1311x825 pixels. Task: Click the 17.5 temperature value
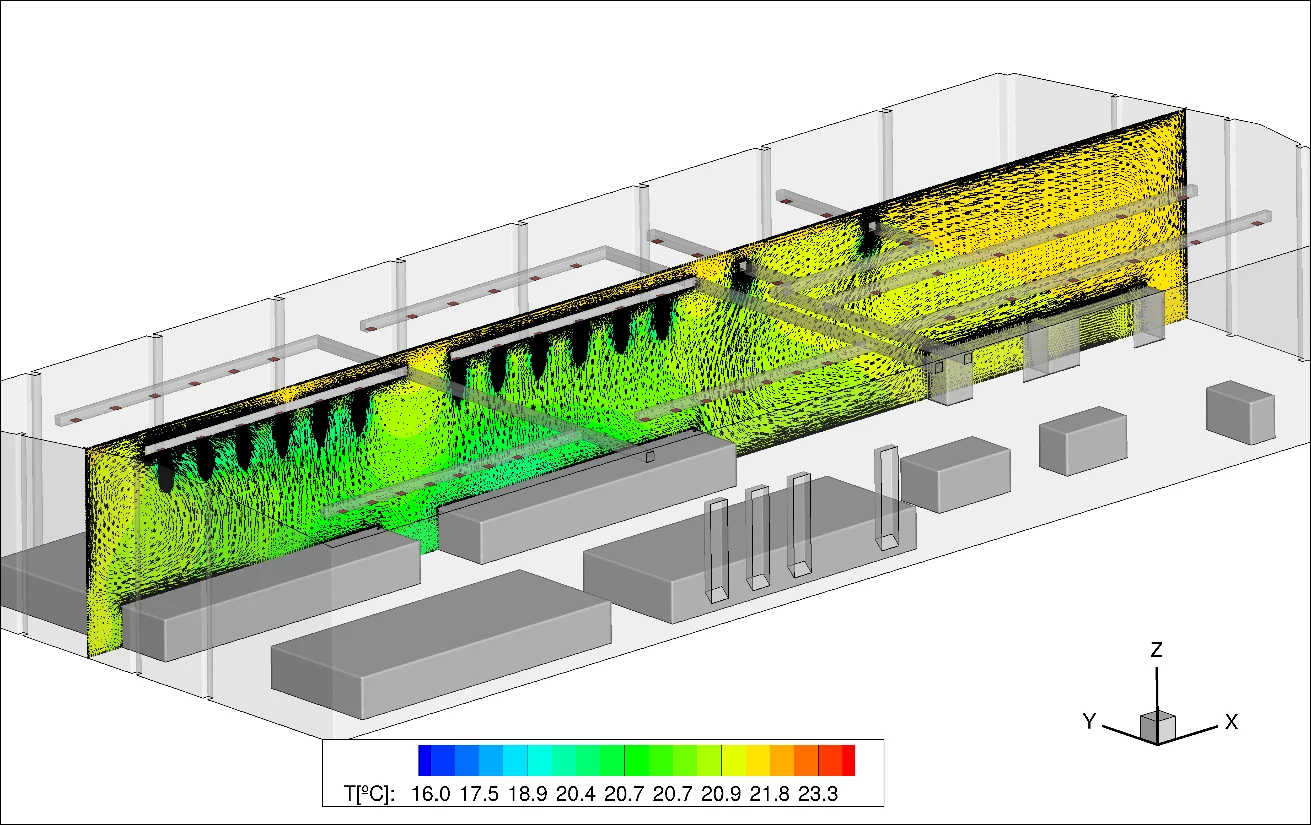point(479,795)
